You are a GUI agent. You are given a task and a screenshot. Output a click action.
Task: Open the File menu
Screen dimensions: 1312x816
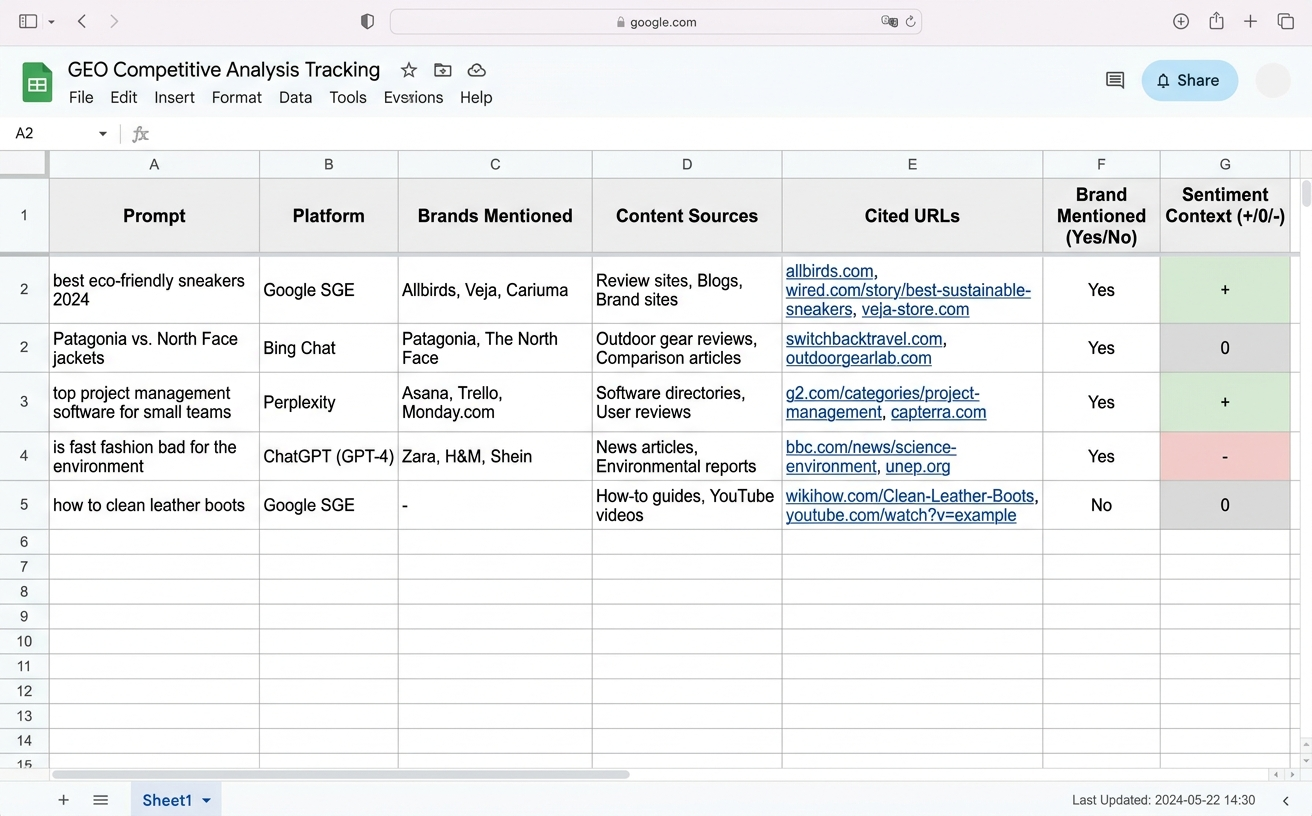click(81, 97)
